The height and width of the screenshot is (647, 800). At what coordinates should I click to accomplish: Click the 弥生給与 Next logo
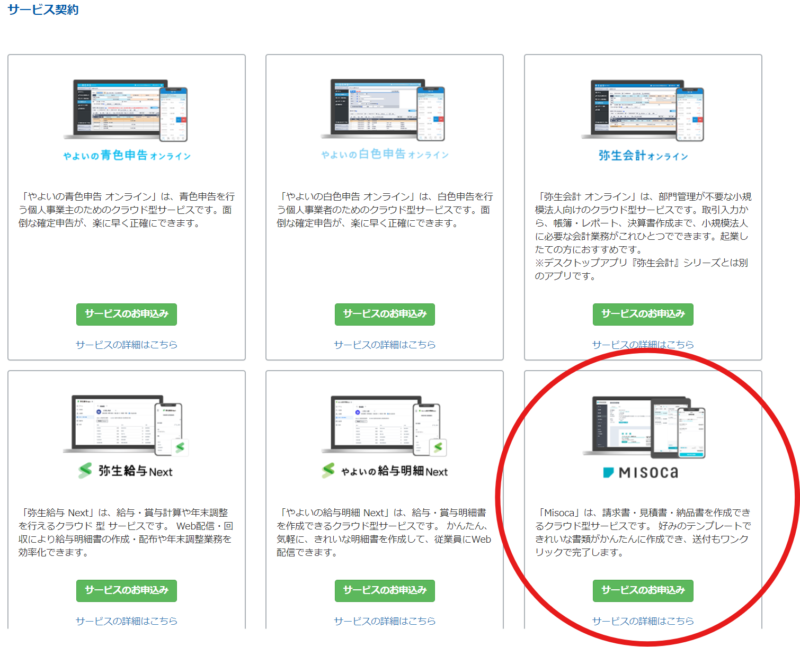tap(126, 470)
